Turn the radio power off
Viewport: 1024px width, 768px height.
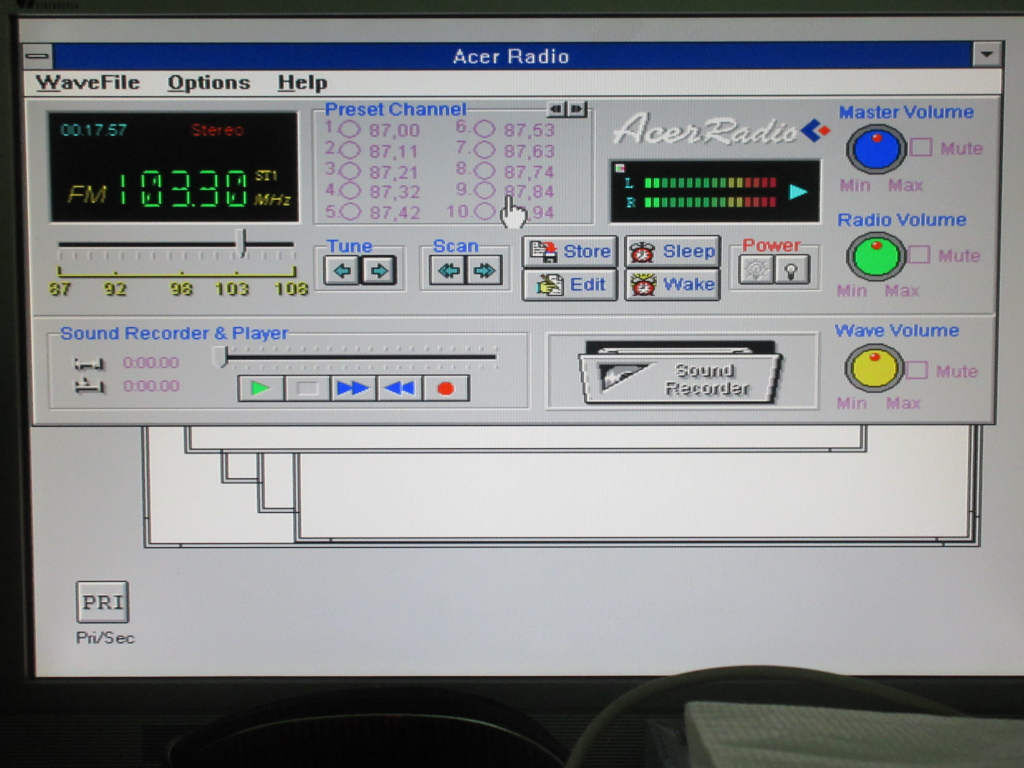click(x=756, y=270)
